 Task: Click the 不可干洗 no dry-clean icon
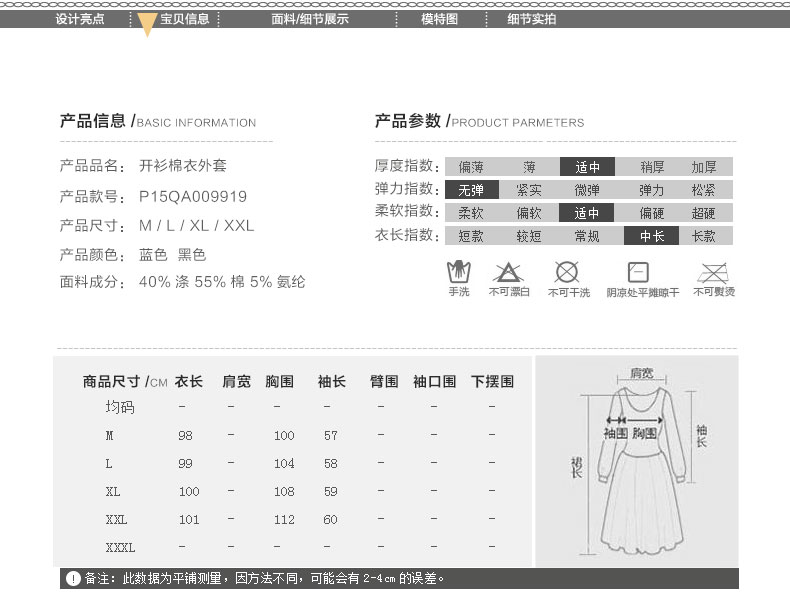pyautogui.click(x=567, y=272)
